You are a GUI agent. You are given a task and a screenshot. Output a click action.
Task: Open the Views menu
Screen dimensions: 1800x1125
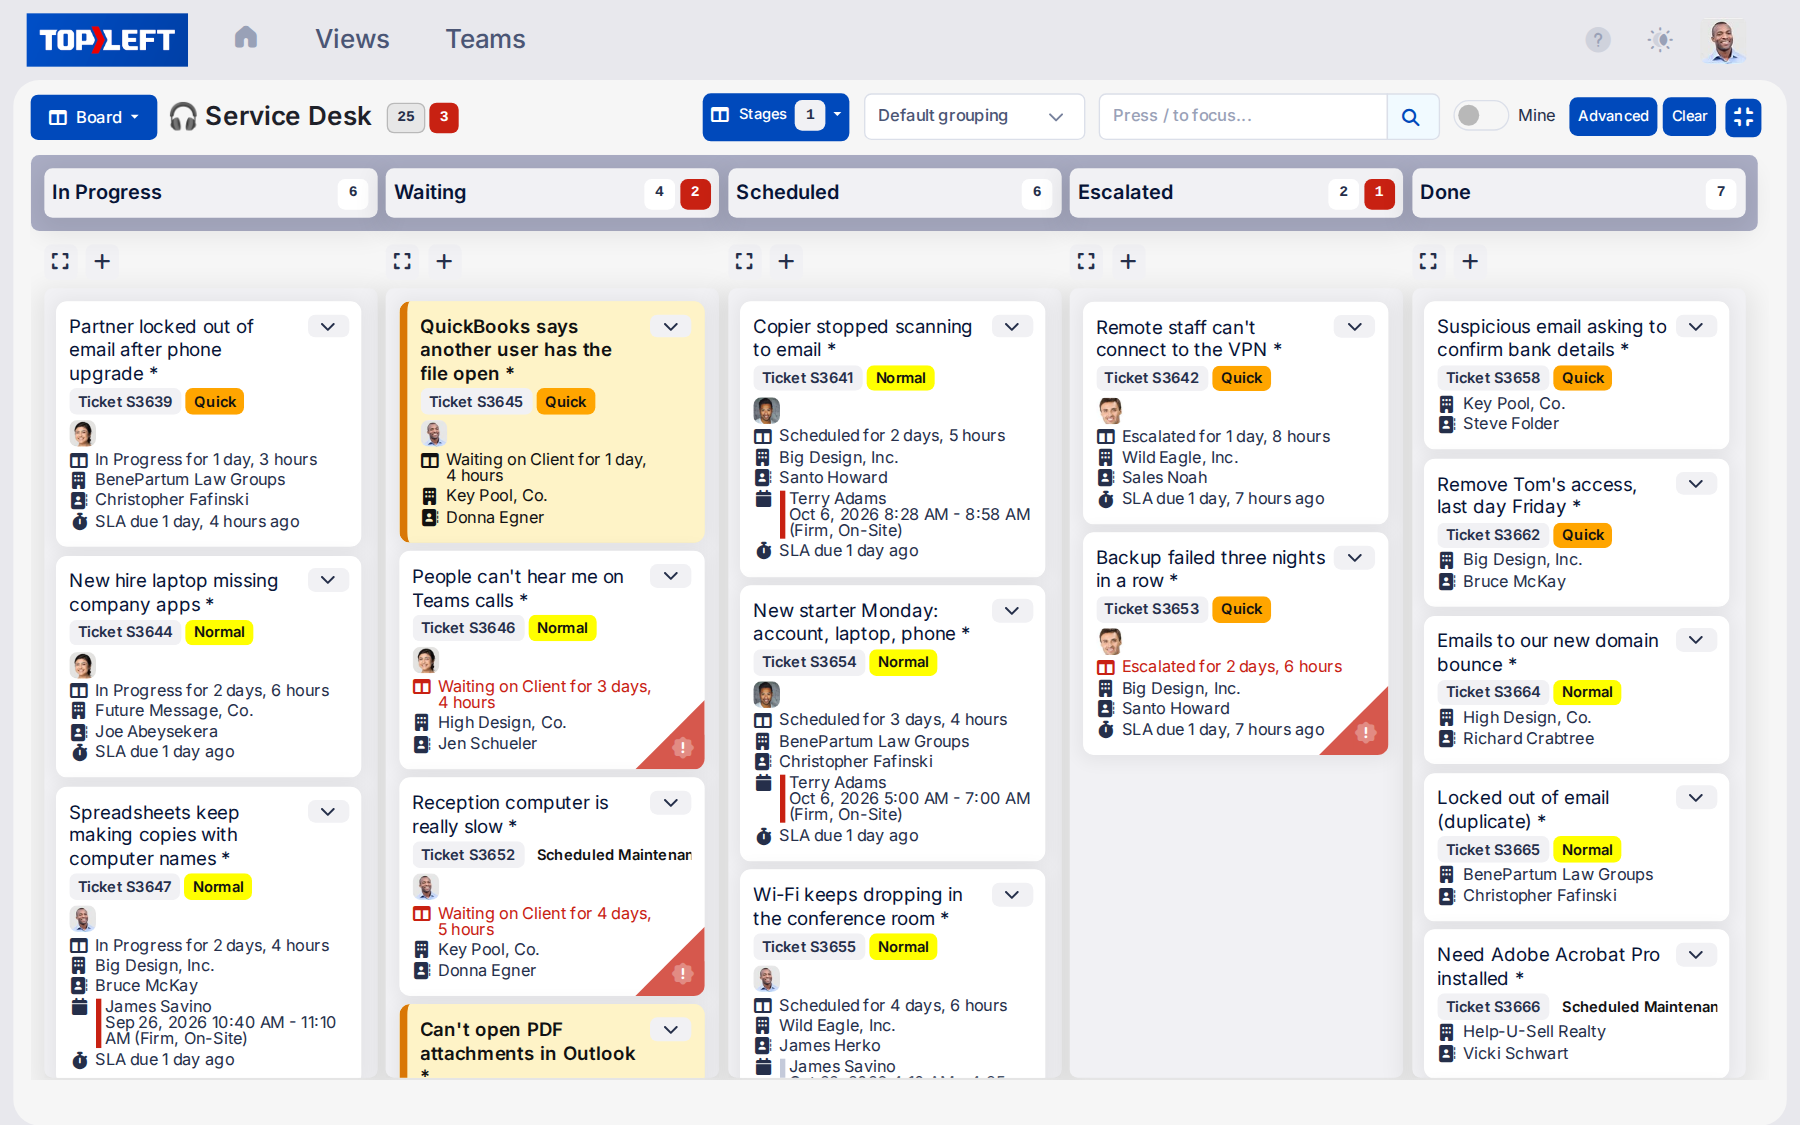(x=352, y=39)
